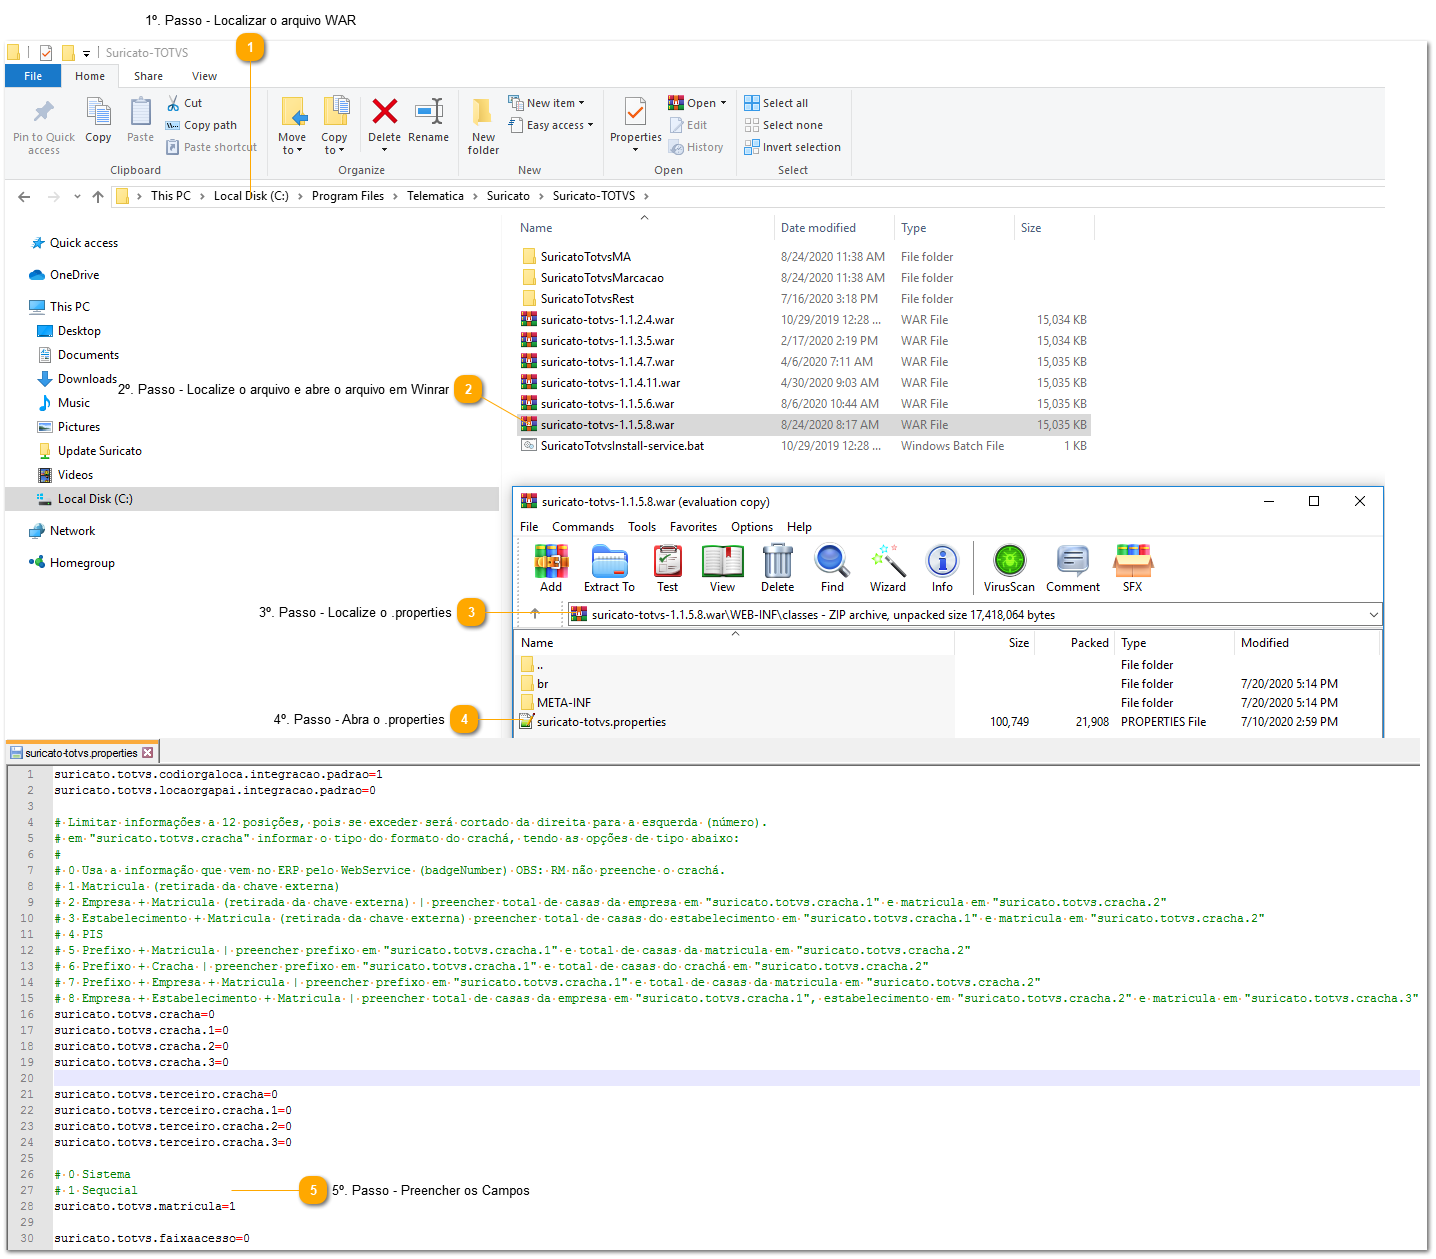Close the suricato-totvs.properties editor tab
The width and height of the screenshot is (1436, 1259).
148,753
